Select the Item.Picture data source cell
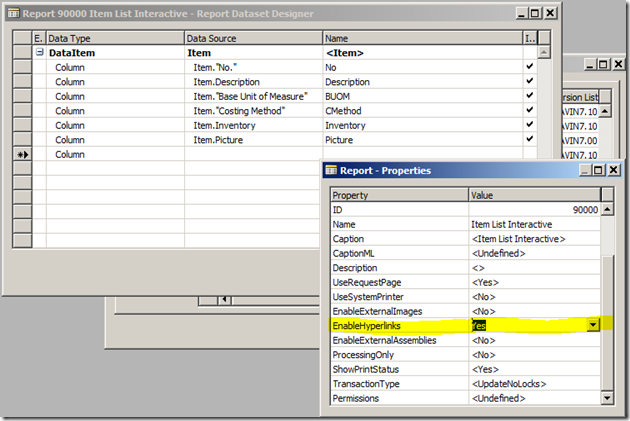 [x=254, y=139]
